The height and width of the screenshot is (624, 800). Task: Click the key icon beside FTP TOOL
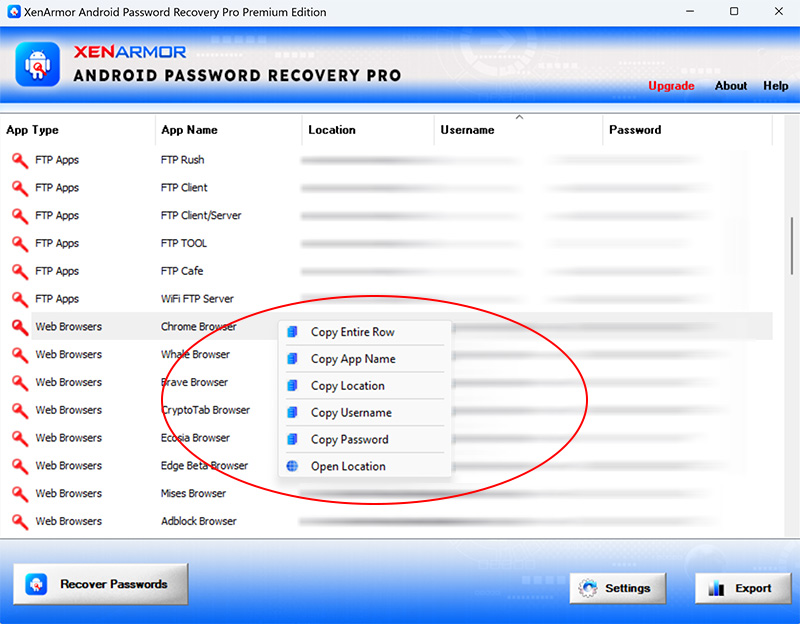pyautogui.click(x=20, y=243)
